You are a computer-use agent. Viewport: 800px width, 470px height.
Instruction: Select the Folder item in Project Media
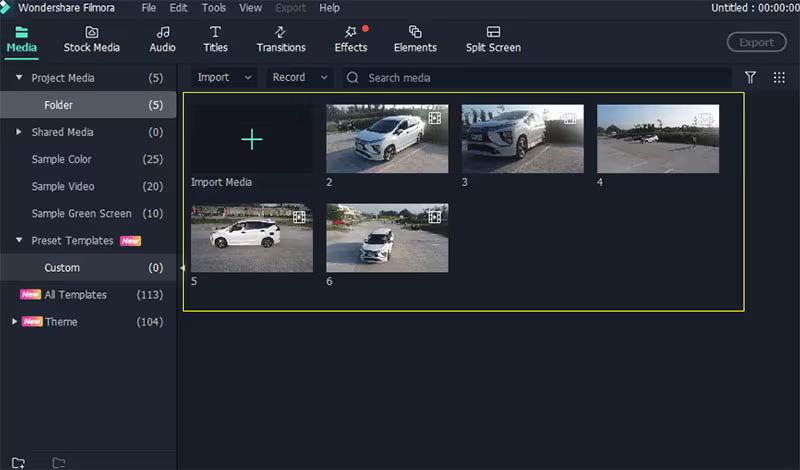[x=88, y=105]
